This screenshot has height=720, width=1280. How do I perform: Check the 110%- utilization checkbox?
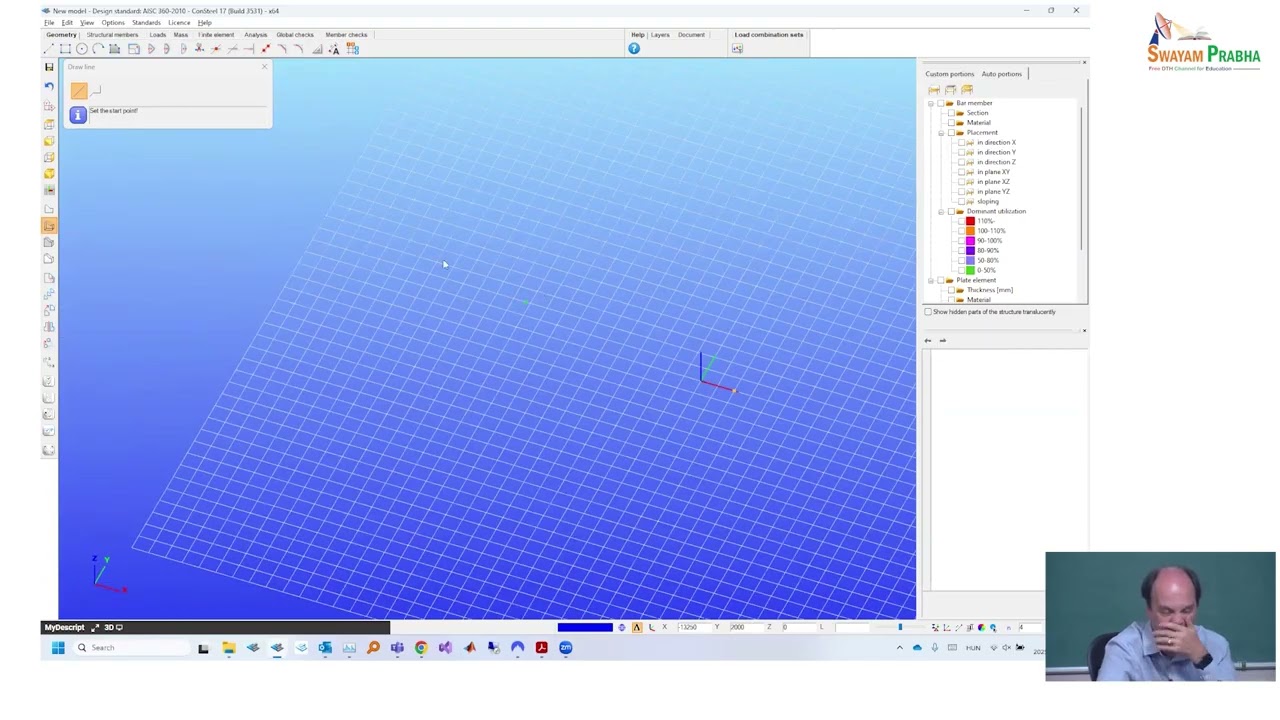click(x=961, y=221)
